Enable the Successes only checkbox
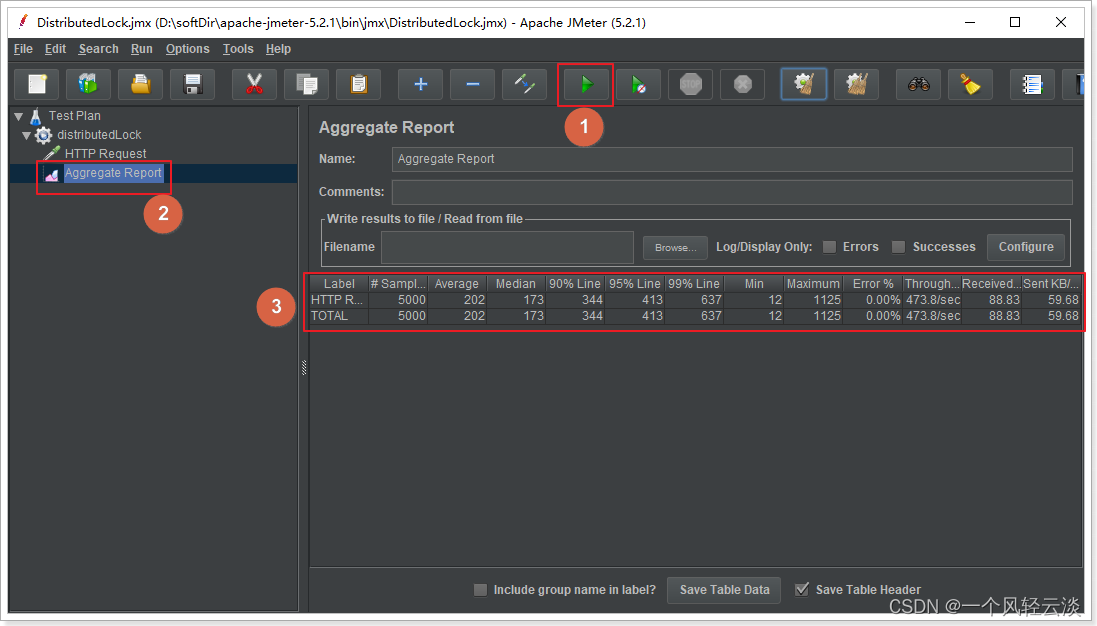 pyautogui.click(x=899, y=247)
